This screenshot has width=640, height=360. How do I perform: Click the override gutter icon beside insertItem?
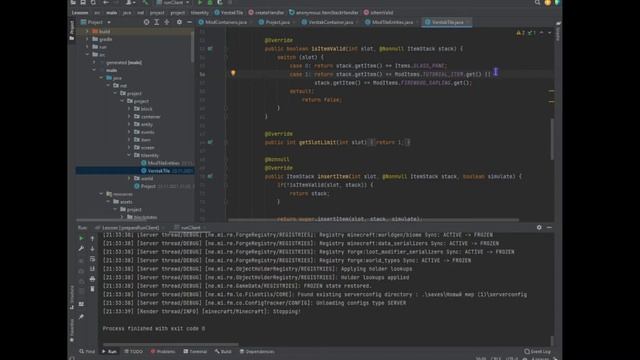[x=210, y=176]
